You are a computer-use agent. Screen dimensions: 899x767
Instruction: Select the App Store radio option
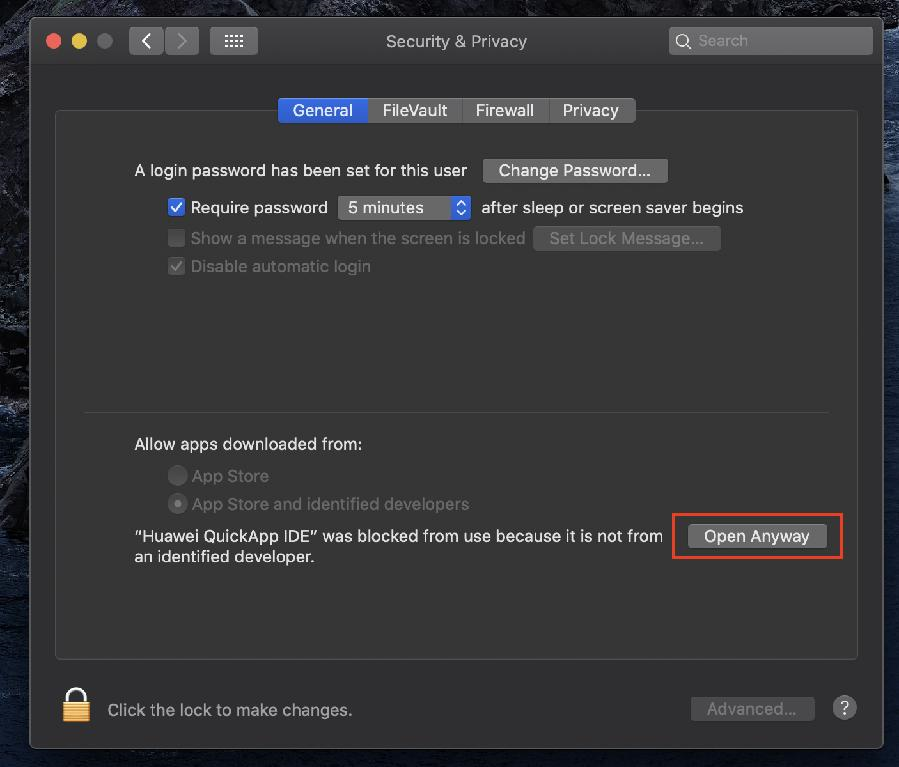[x=177, y=475]
